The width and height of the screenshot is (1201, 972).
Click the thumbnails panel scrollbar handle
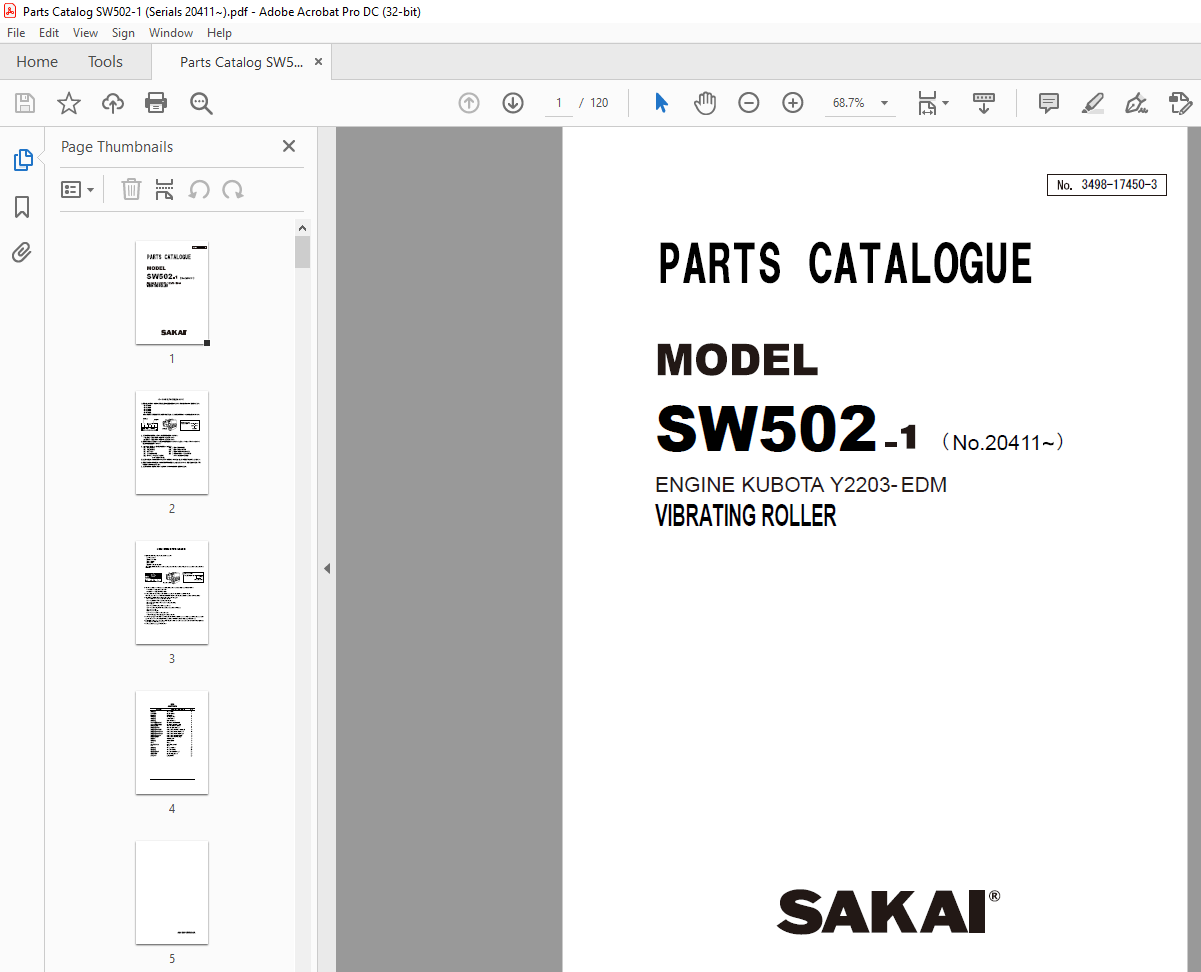[303, 252]
